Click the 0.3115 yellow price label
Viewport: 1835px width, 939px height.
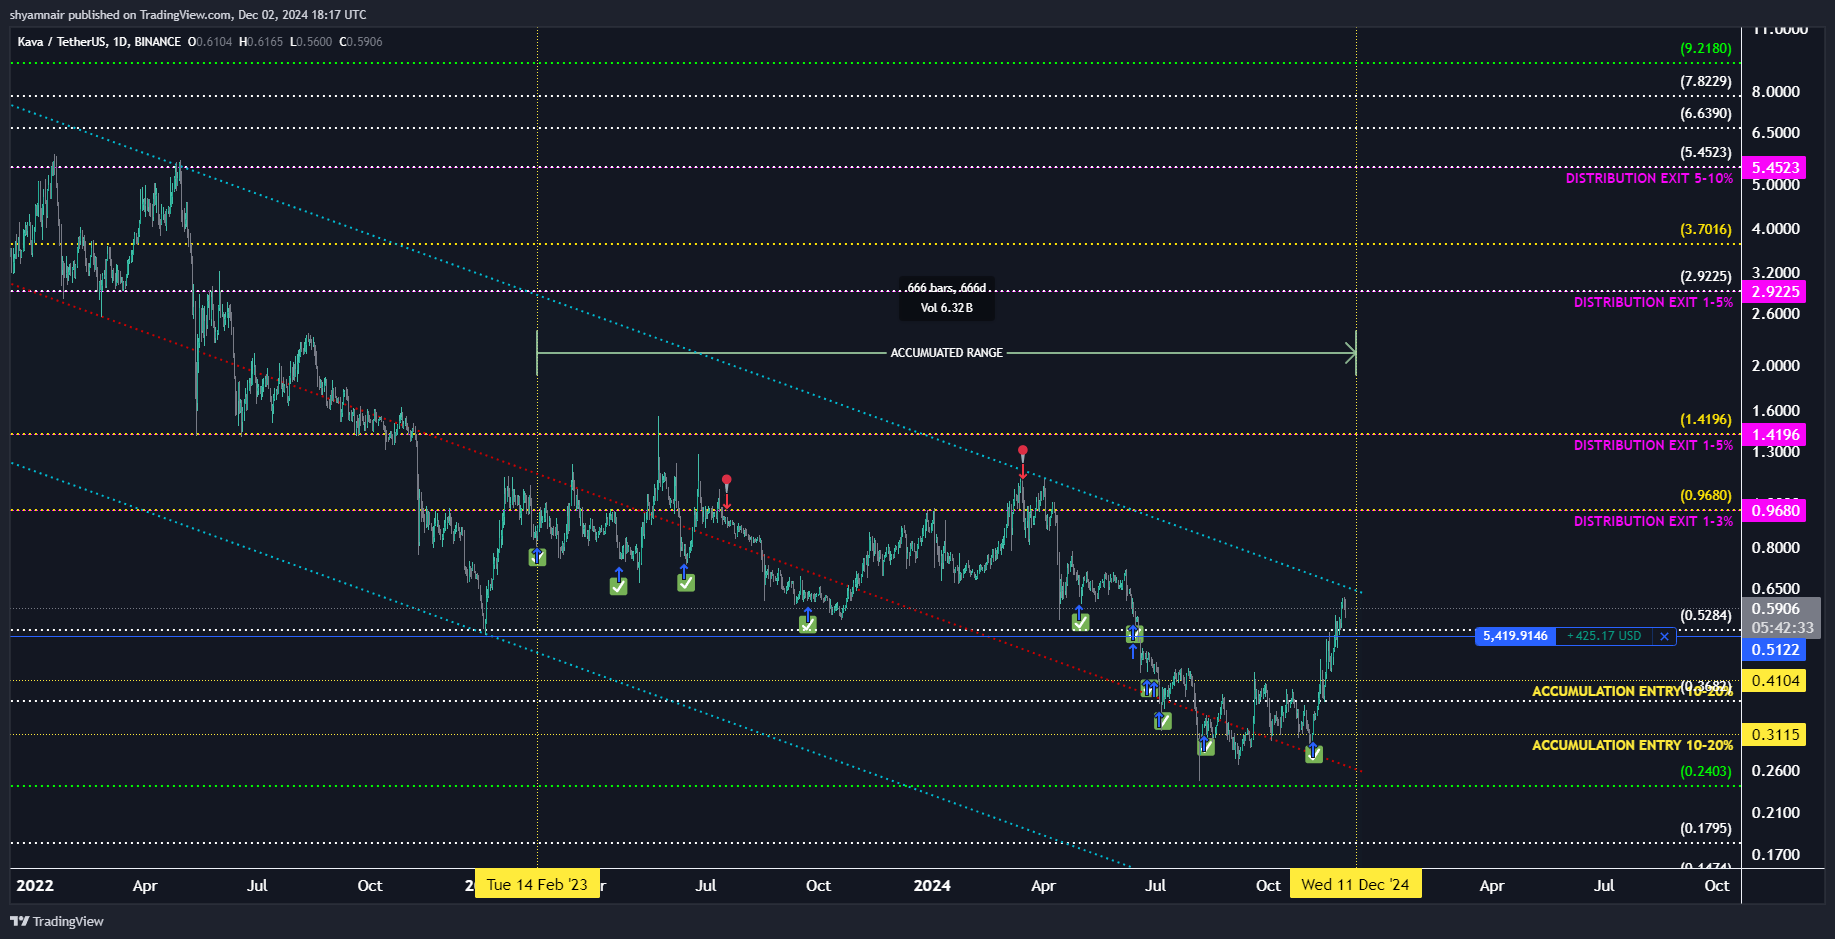[1775, 735]
